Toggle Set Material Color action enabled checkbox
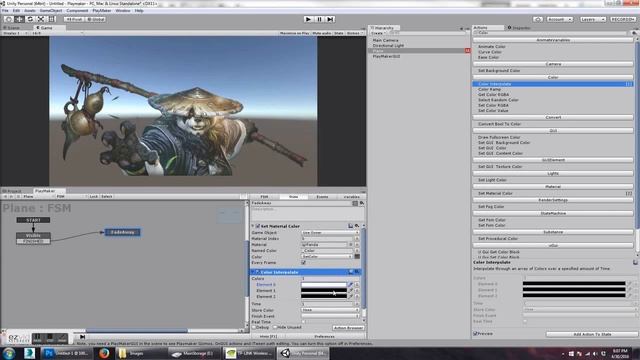The image size is (640, 360). tap(258, 226)
